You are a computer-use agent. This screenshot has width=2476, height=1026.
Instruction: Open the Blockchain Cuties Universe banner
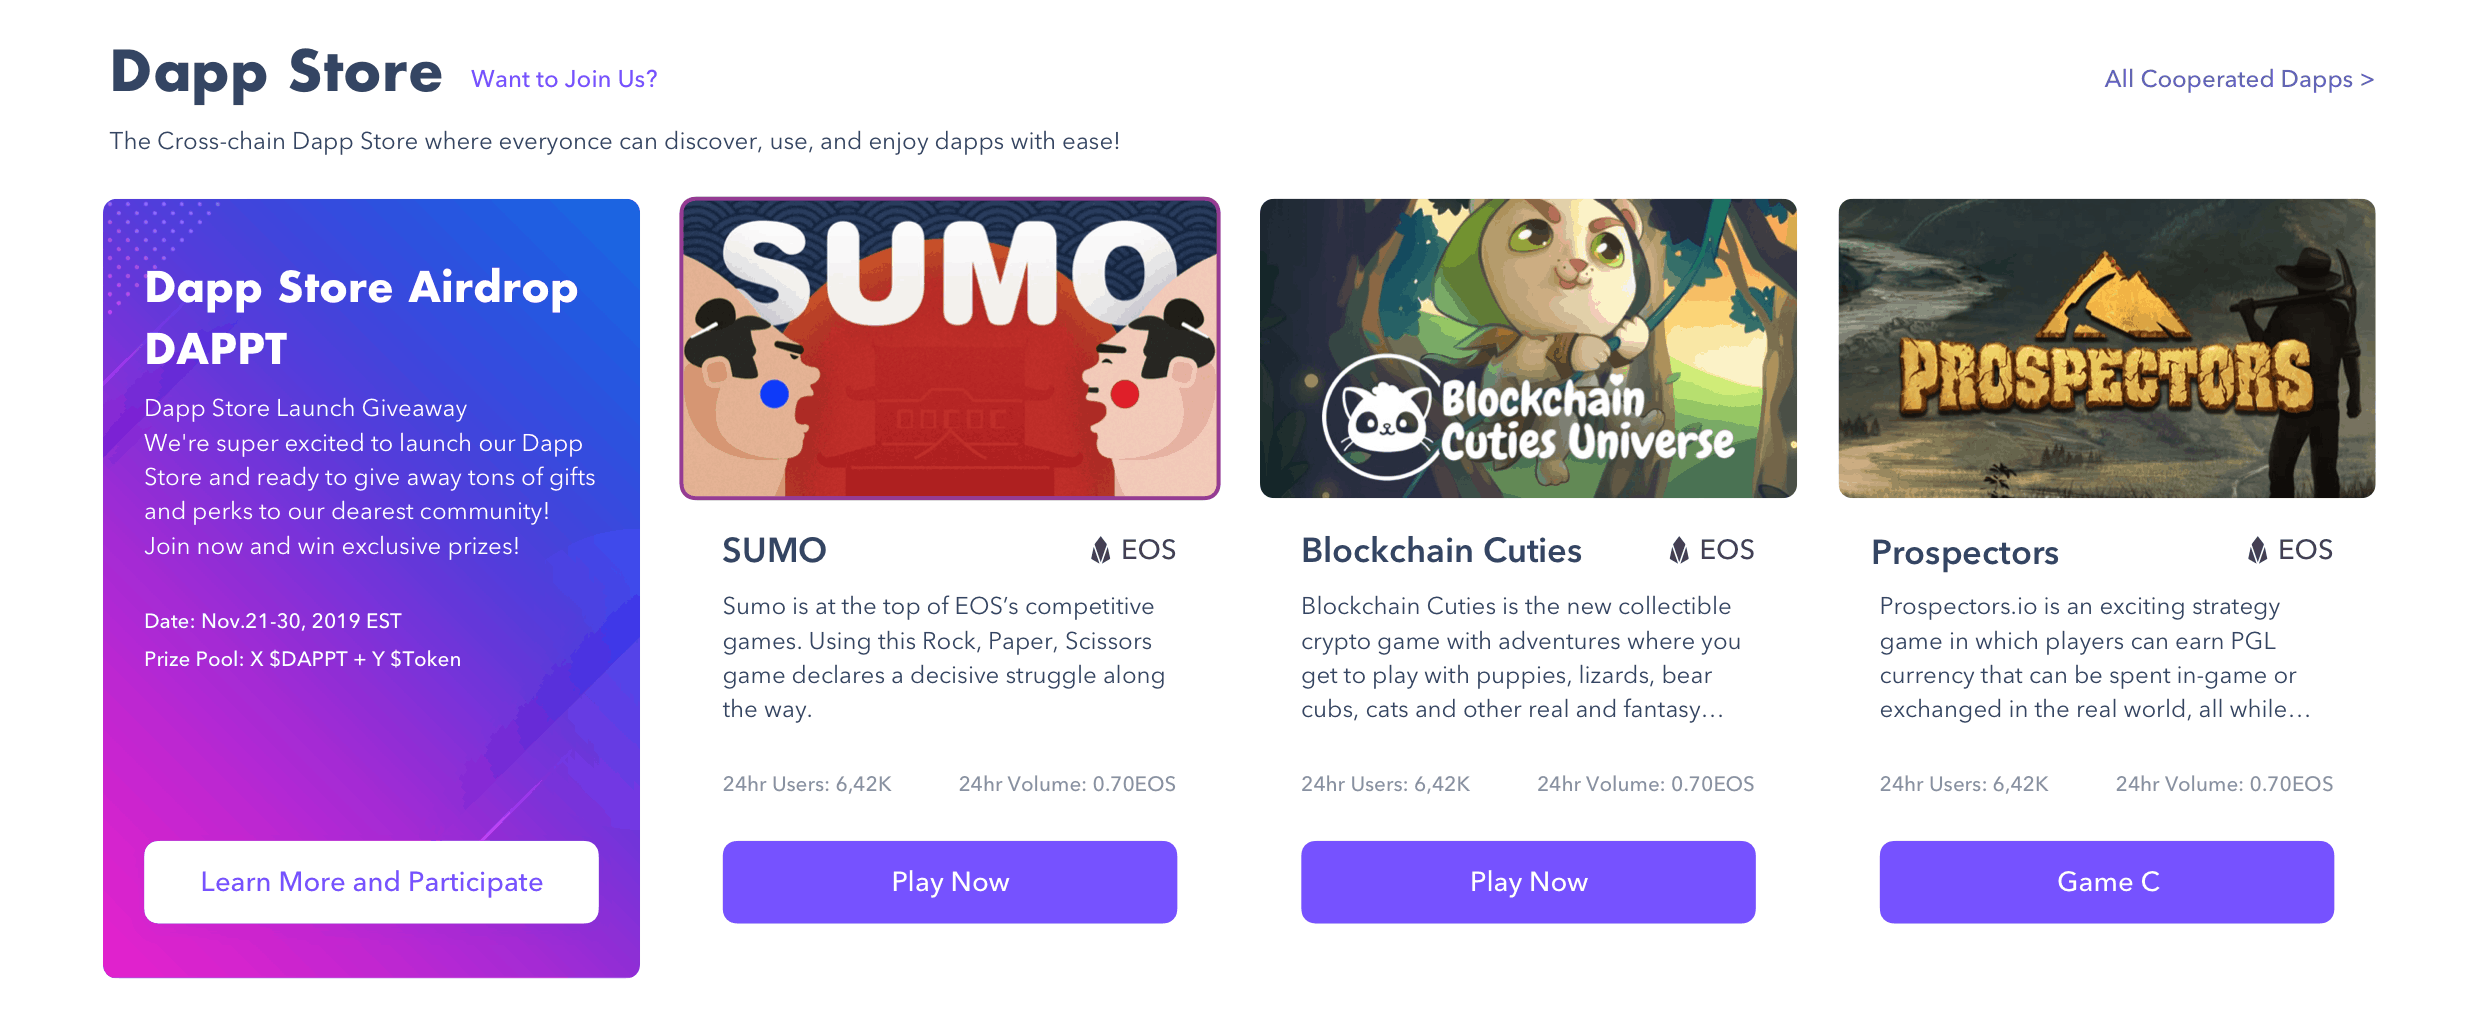pyautogui.click(x=1528, y=348)
